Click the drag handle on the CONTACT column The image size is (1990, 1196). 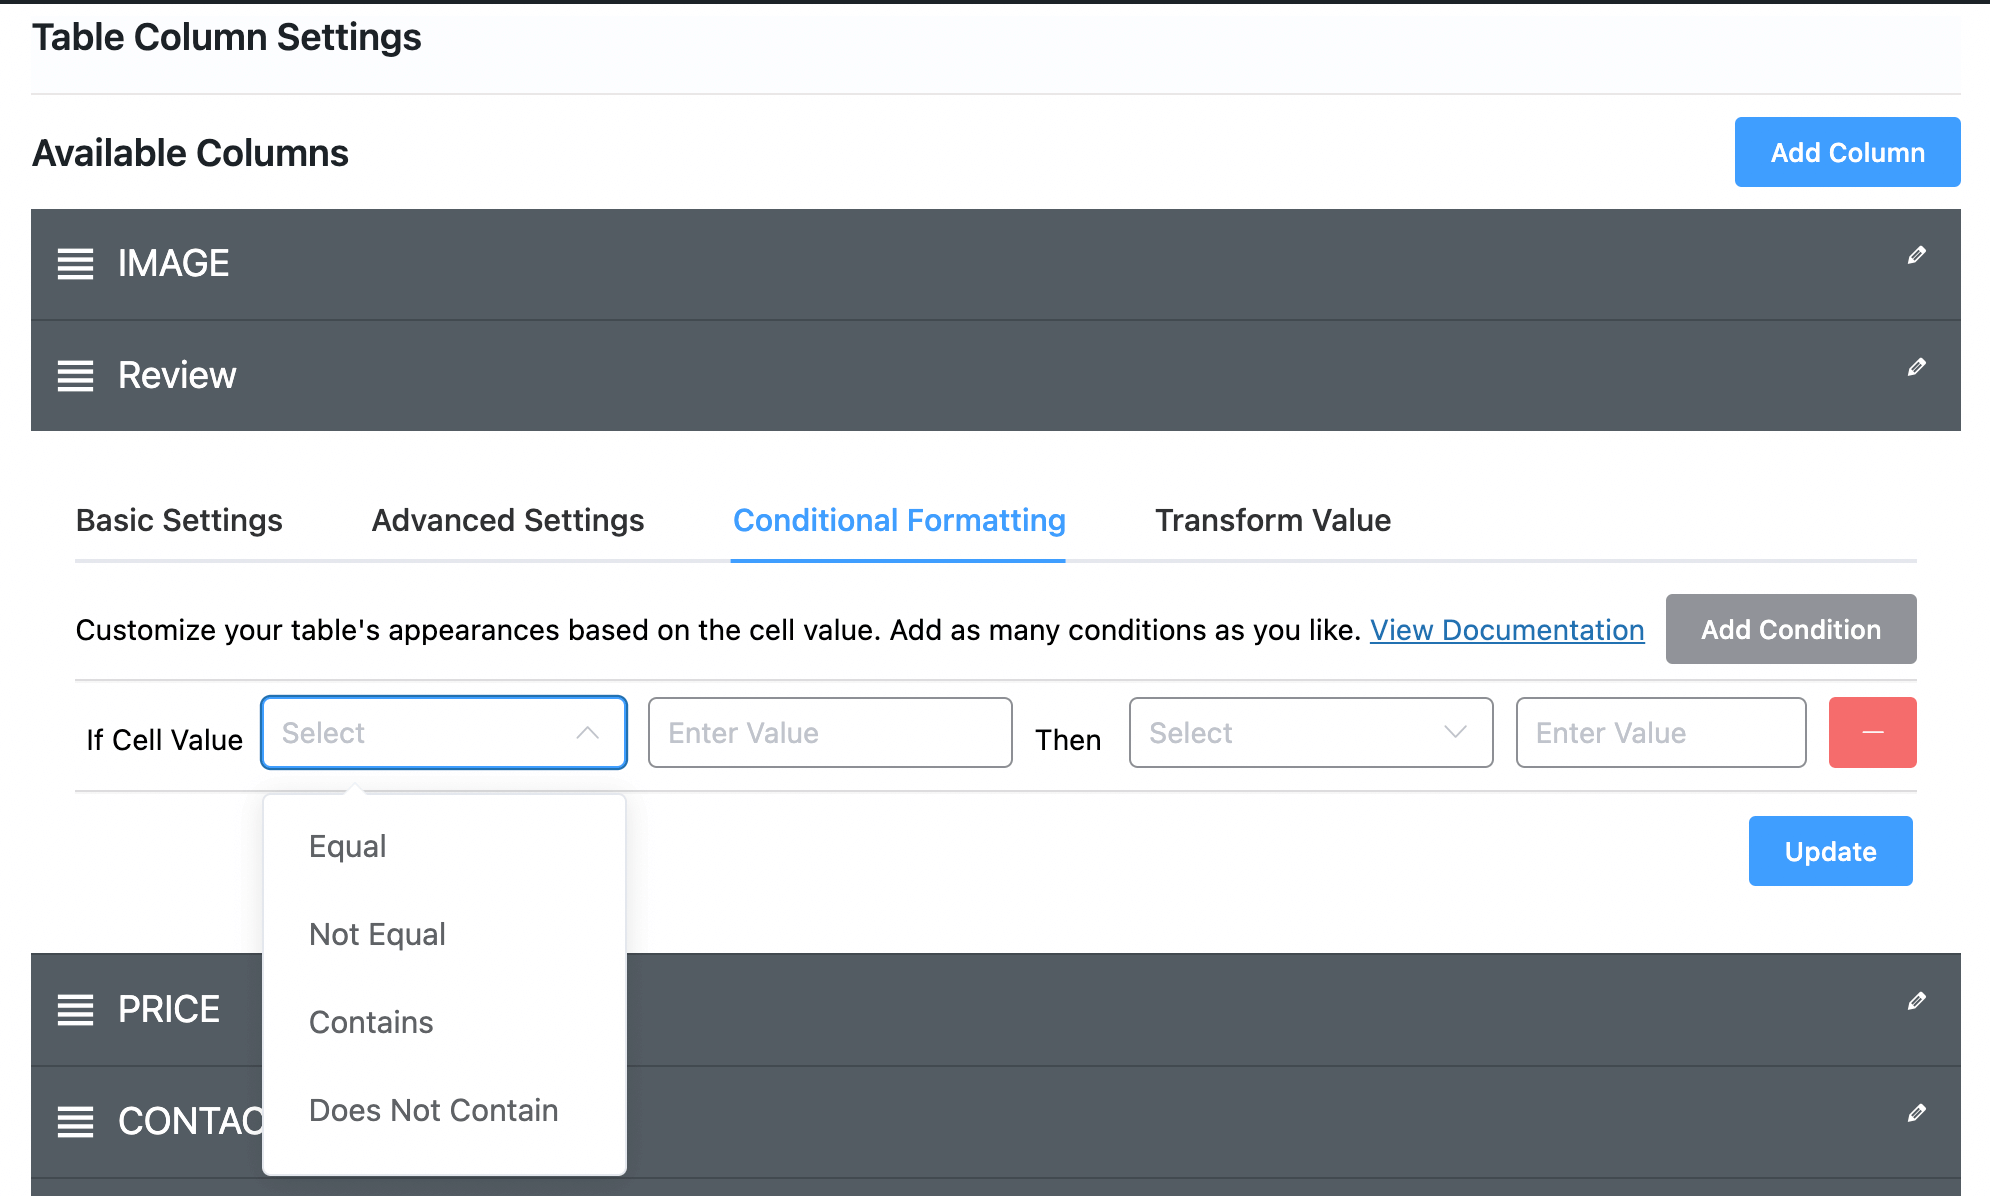(75, 1121)
